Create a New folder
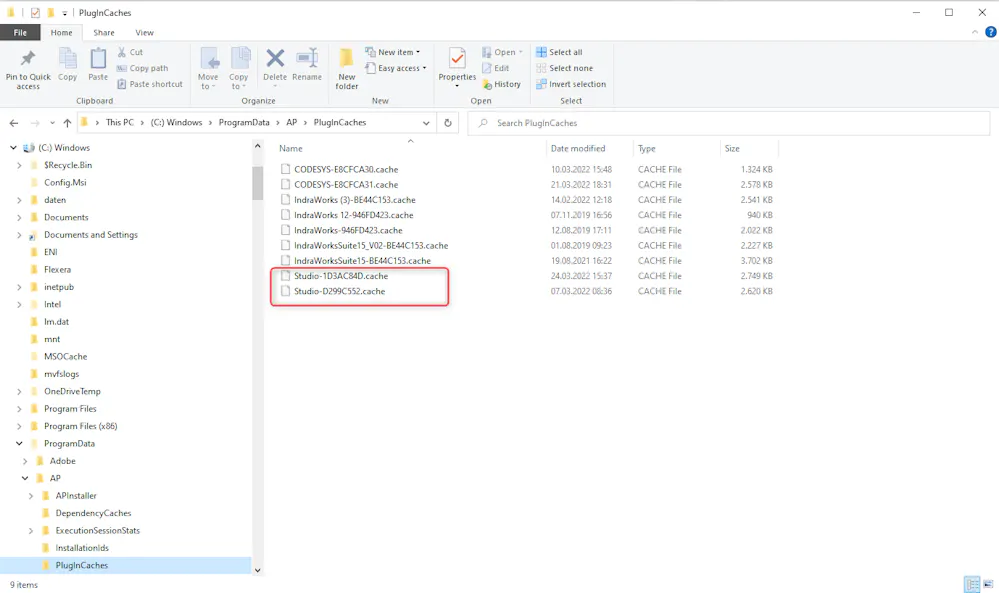 pyautogui.click(x=347, y=69)
